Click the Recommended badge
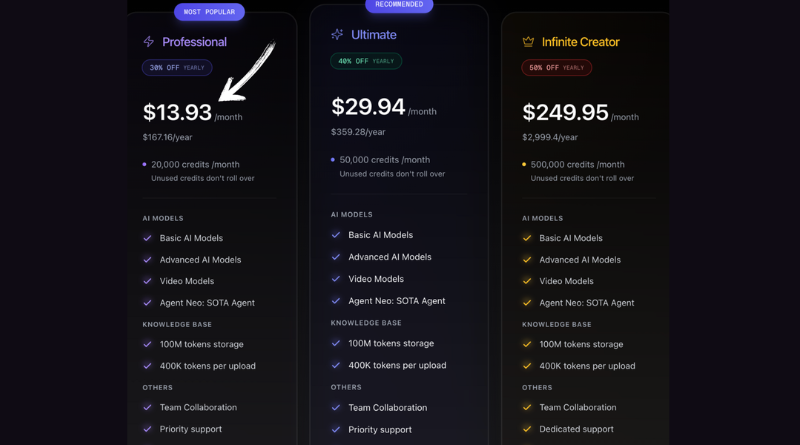The image size is (800, 445). pyautogui.click(x=399, y=5)
